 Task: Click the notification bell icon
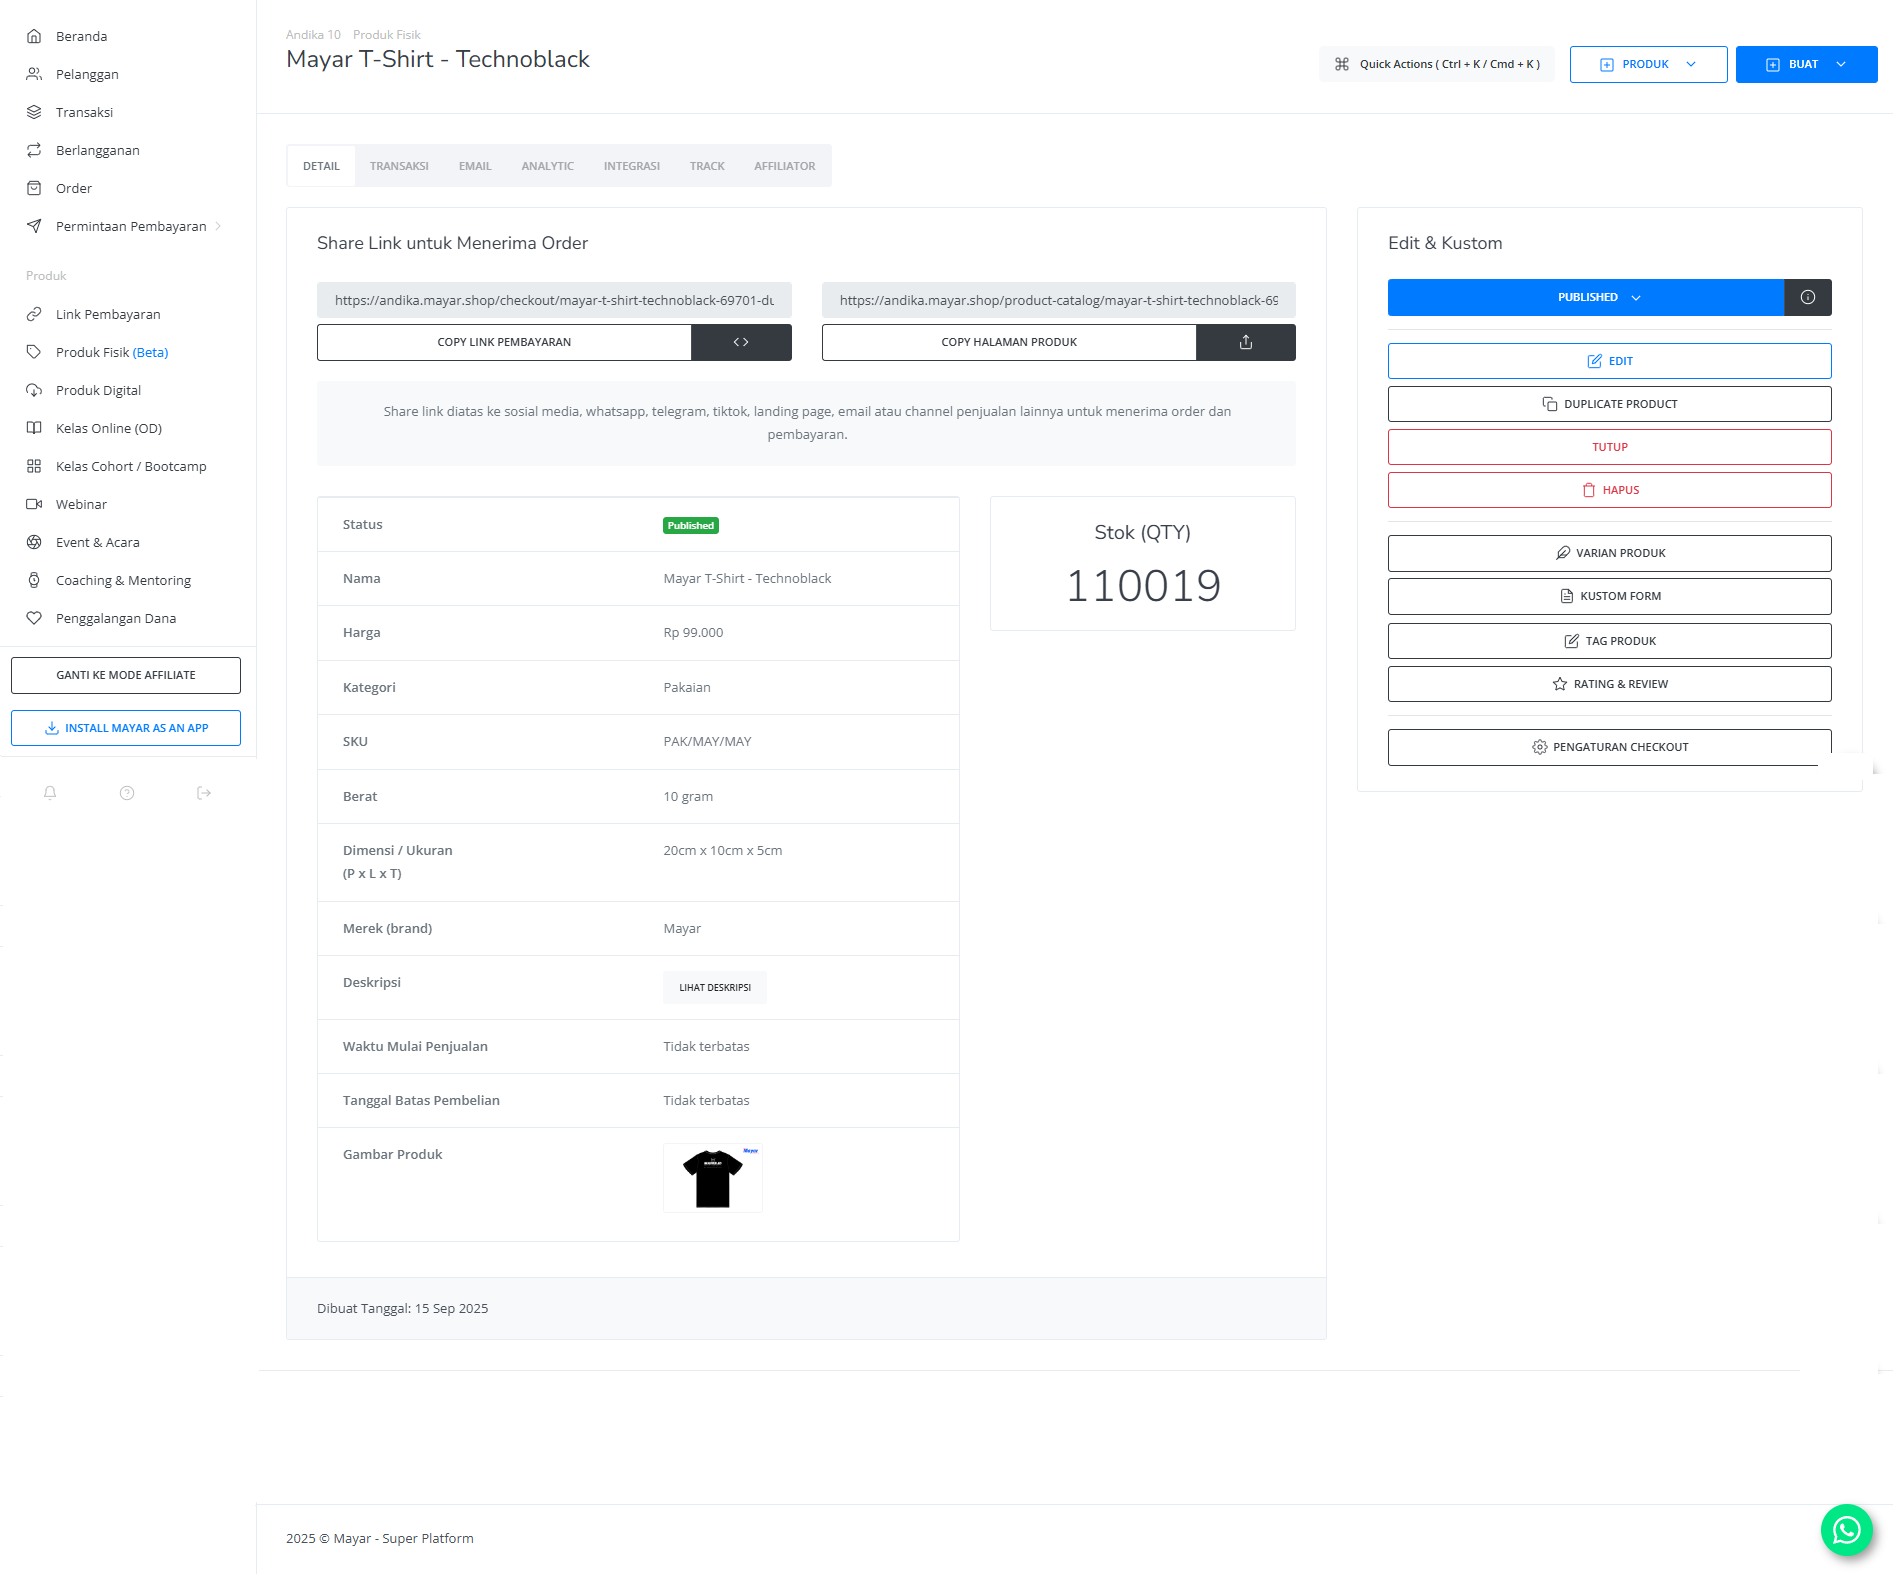(50, 793)
